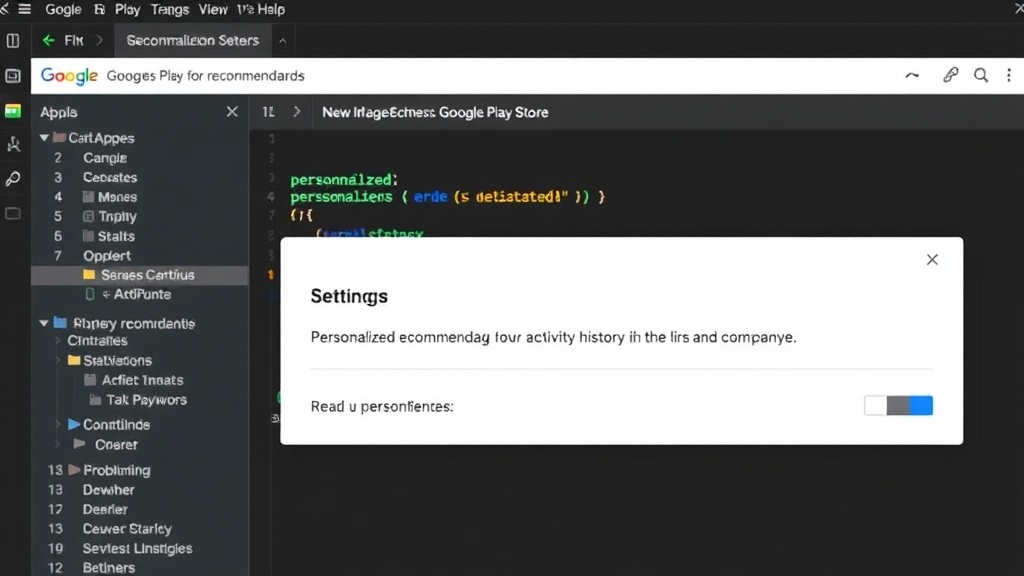The image size is (1024, 576).
Task: Open the three-dot more options menu
Action: pyautogui.click(x=1009, y=76)
